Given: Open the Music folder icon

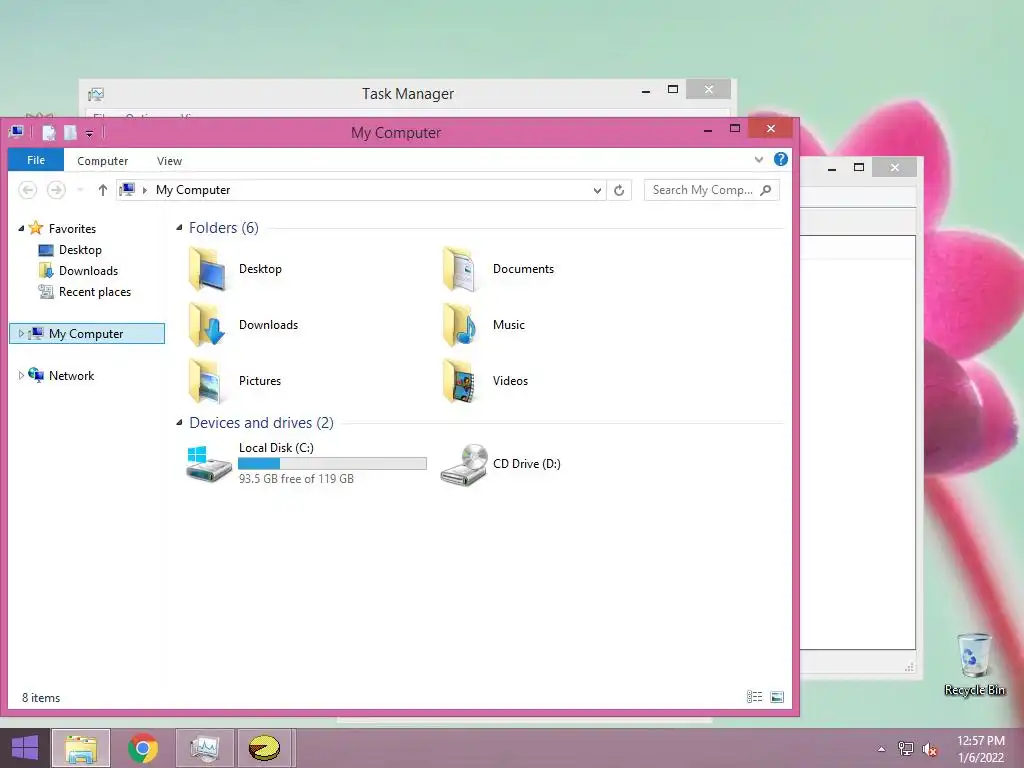Looking at the screenshot, I should pyautogui.click(x=461, y=325).
